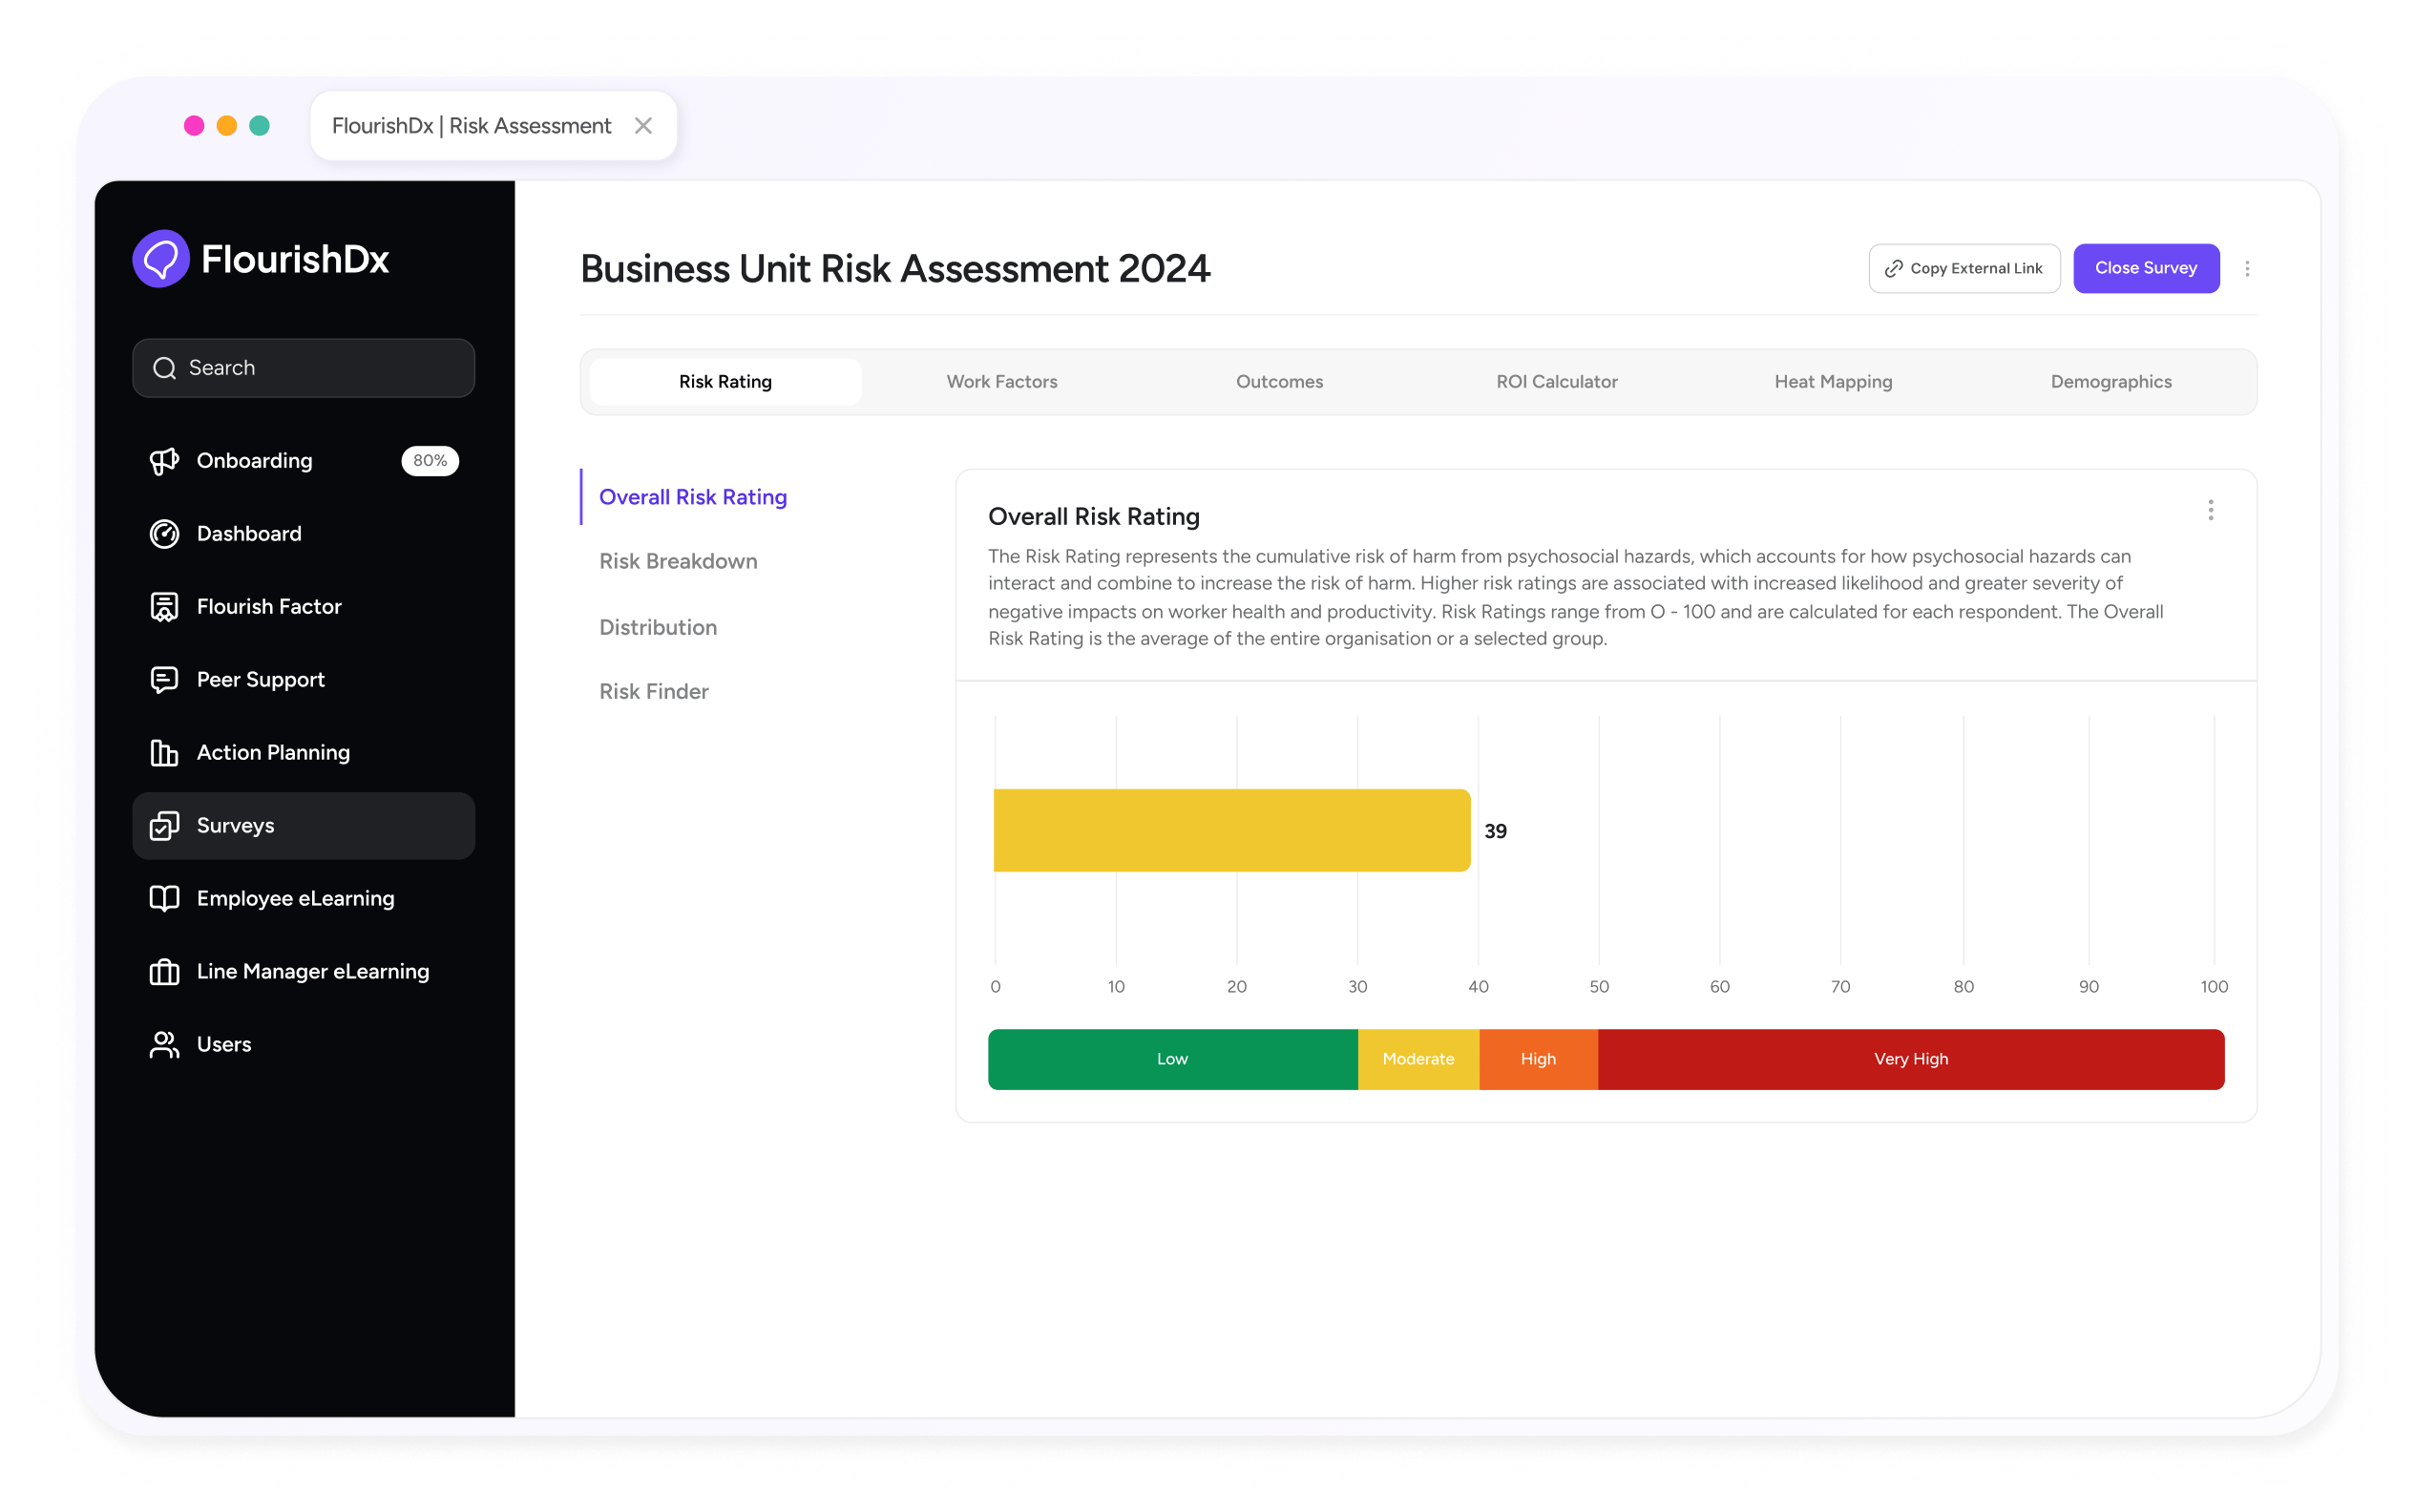Open the Heat Mapping tab
The height and width of the screenshot is (1512, 2415).
coord(1833,382)
